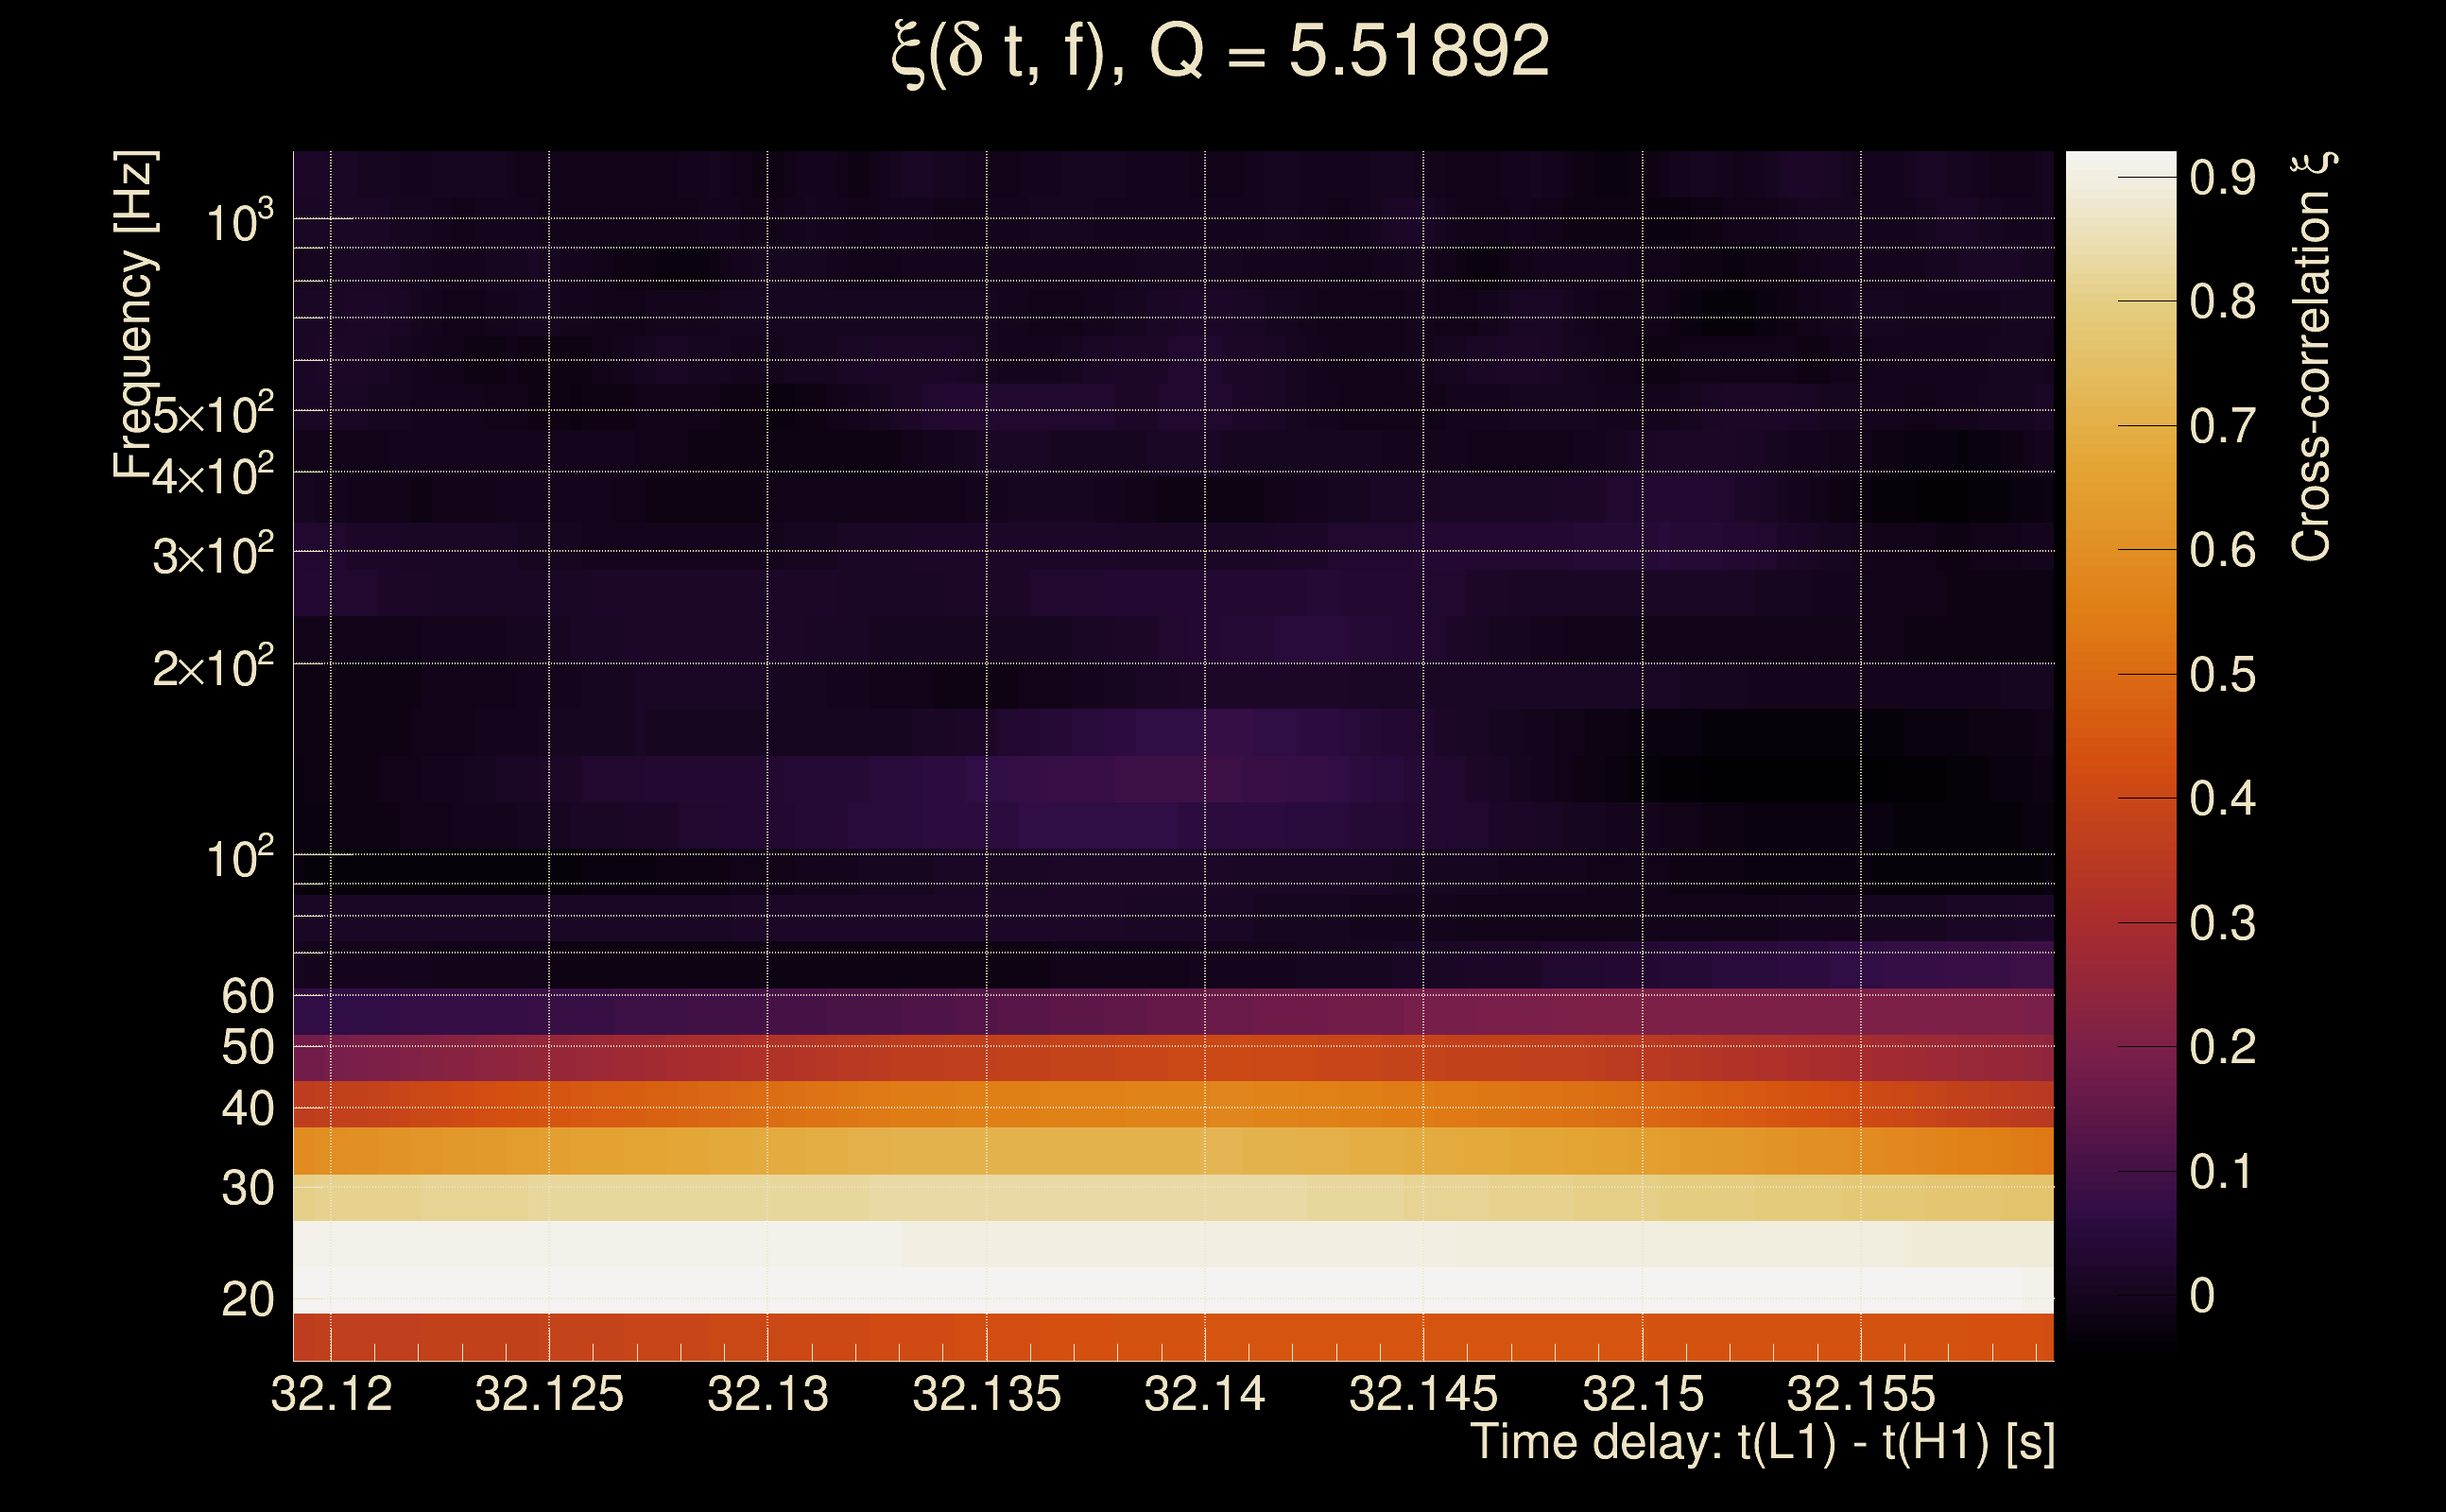
Task: Click the plot title showing Q = 5.51892
Action: [x=1220, y=52]
